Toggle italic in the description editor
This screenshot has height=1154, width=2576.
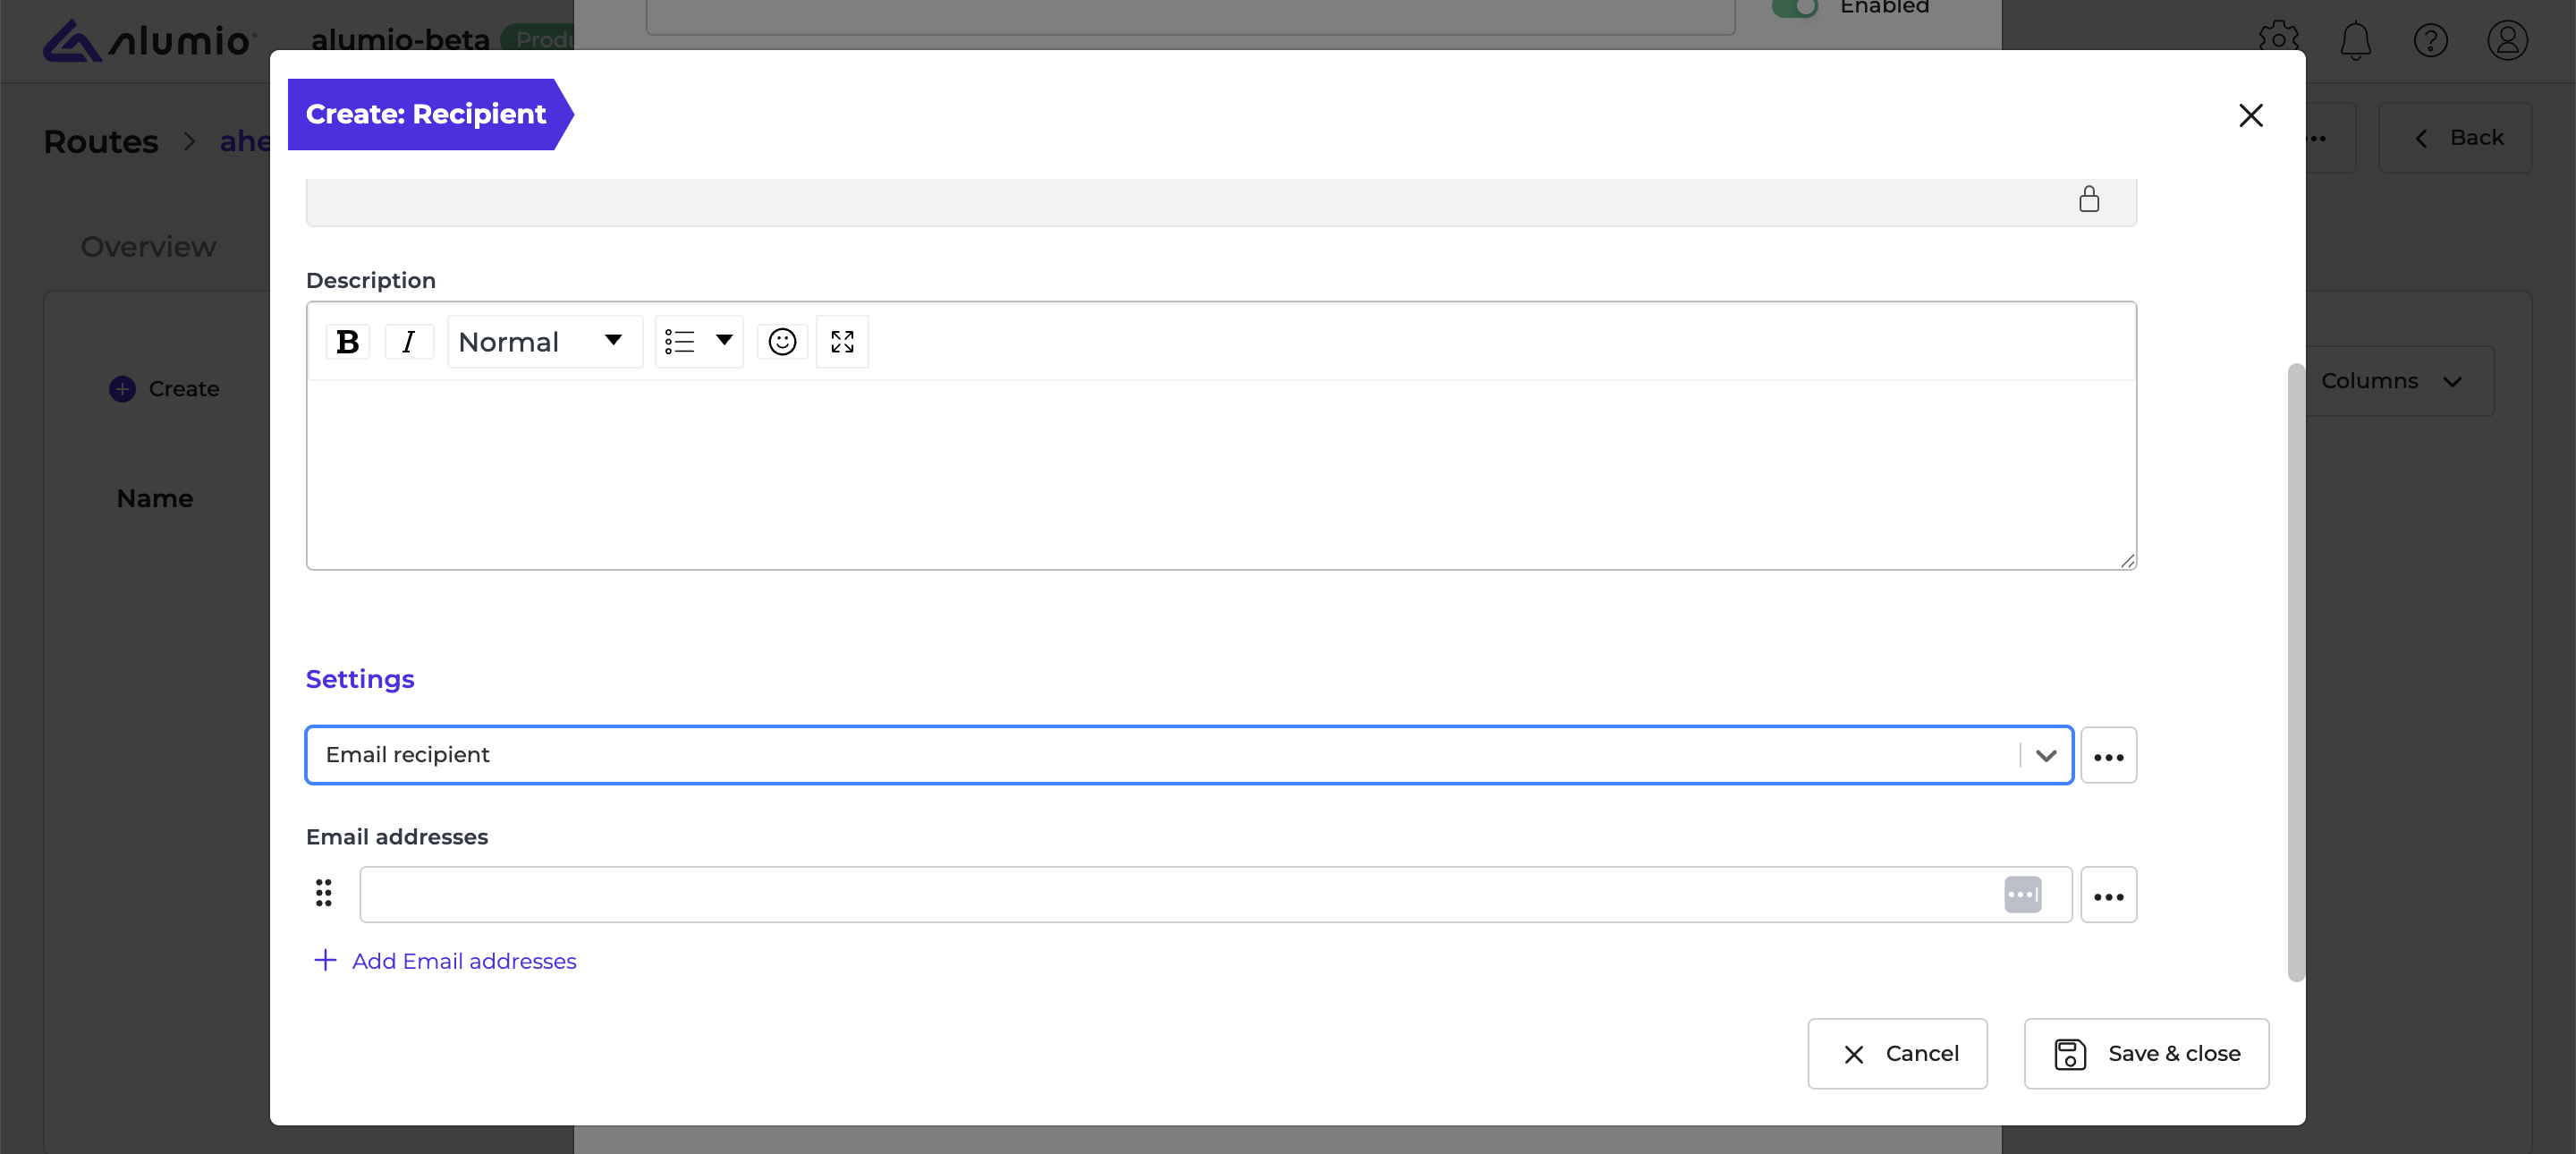(x=408, y=342)
